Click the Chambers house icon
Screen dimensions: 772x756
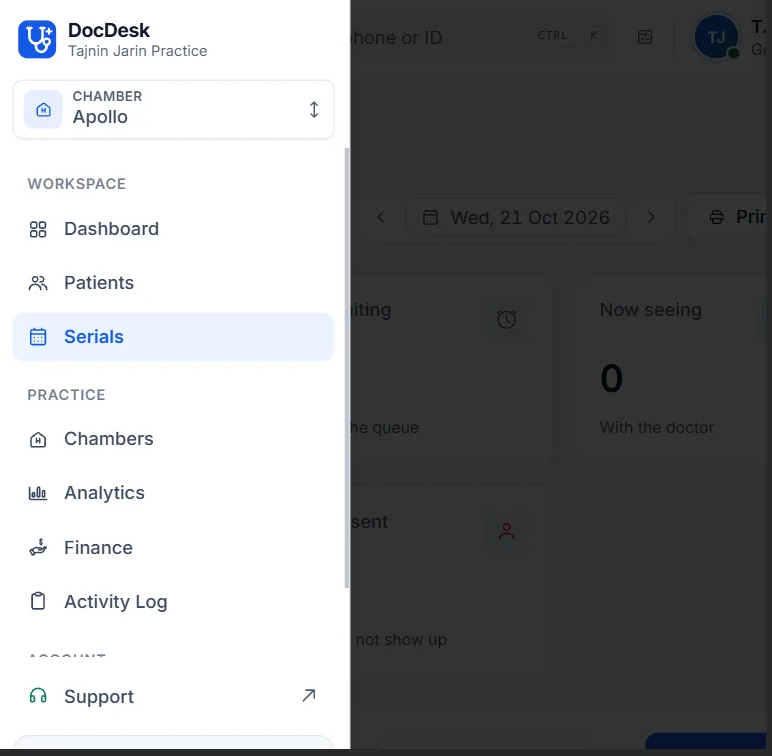pyautogui.click(x=38, y=440)
